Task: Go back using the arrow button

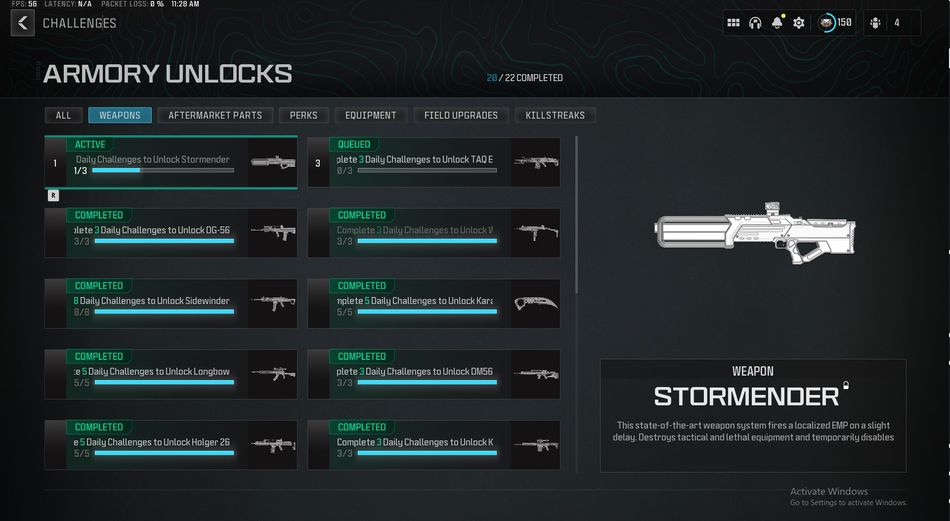Action: tap(22, 23)
